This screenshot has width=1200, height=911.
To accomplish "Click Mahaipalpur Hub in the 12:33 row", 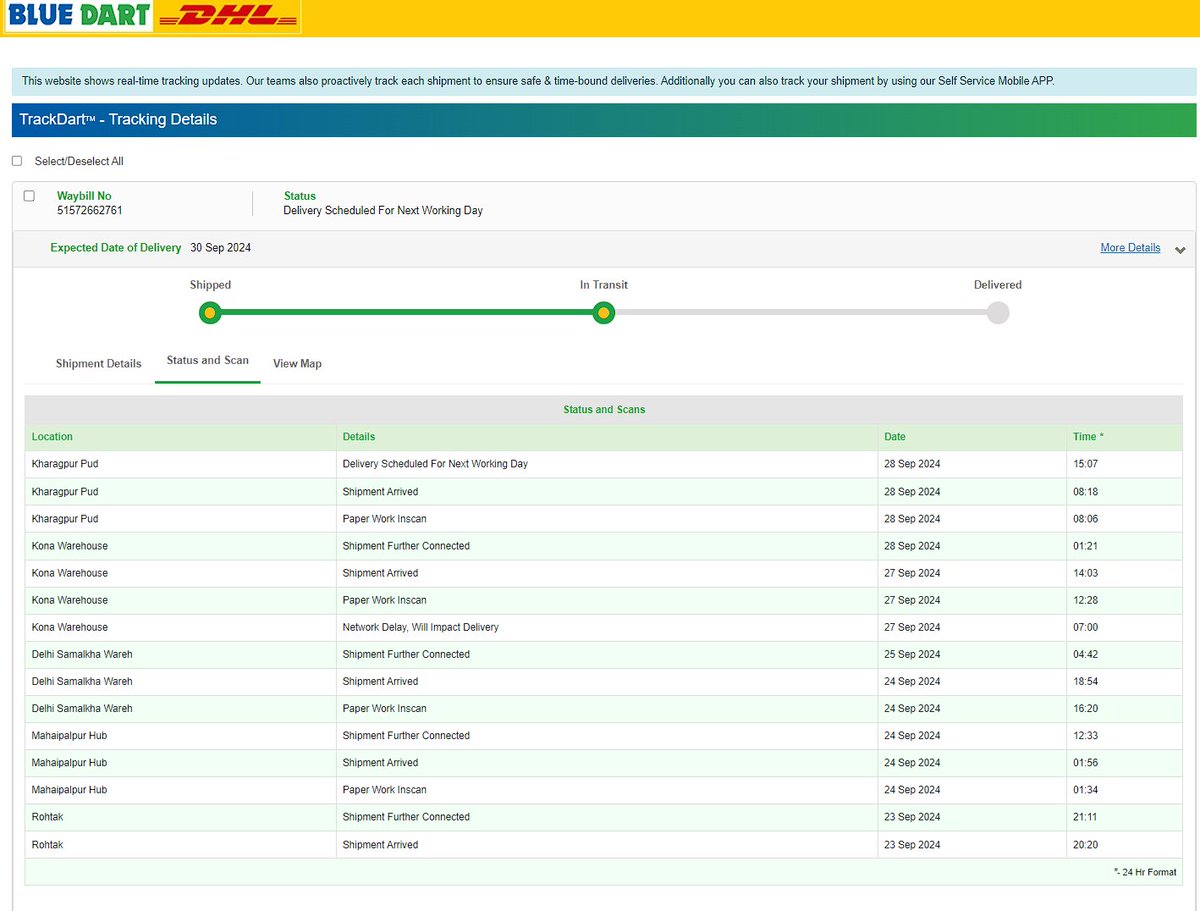I will [x=69, y=735].
